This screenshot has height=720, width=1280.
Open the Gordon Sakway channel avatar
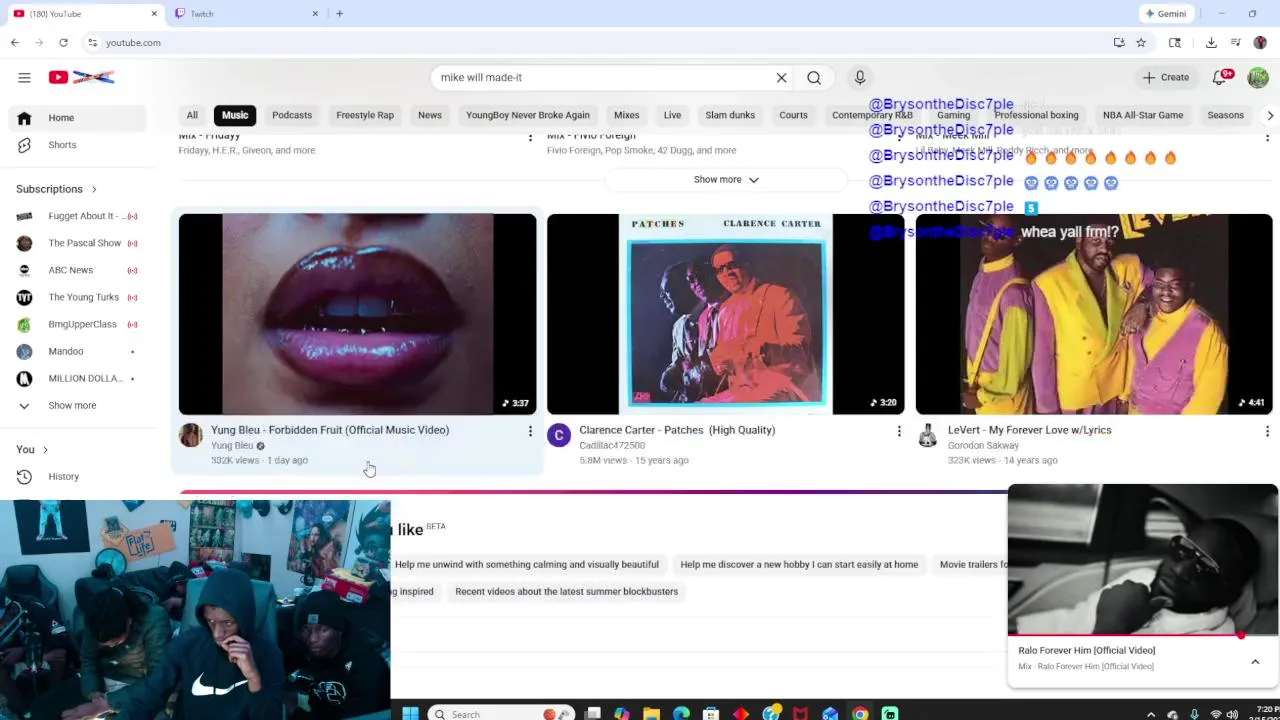pos(927,435)
